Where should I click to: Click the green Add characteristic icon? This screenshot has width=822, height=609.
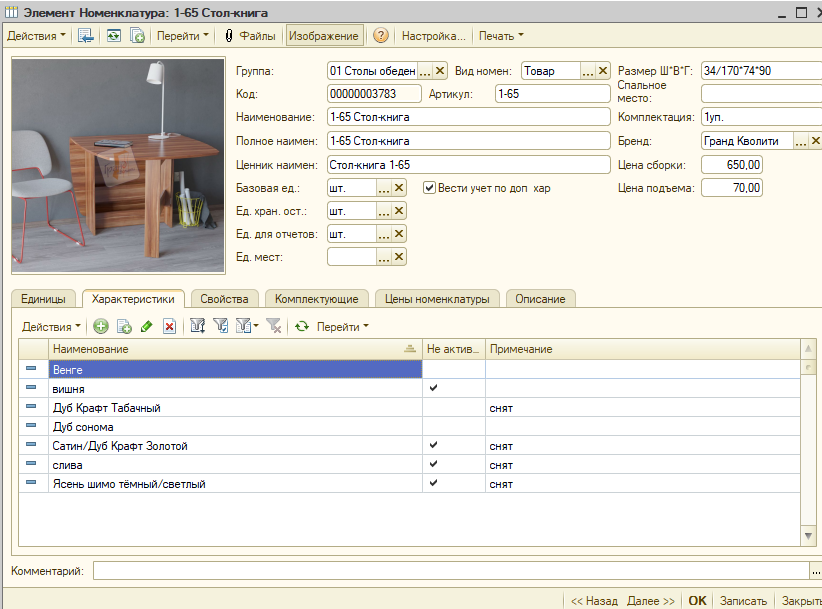tap(100, 326)
